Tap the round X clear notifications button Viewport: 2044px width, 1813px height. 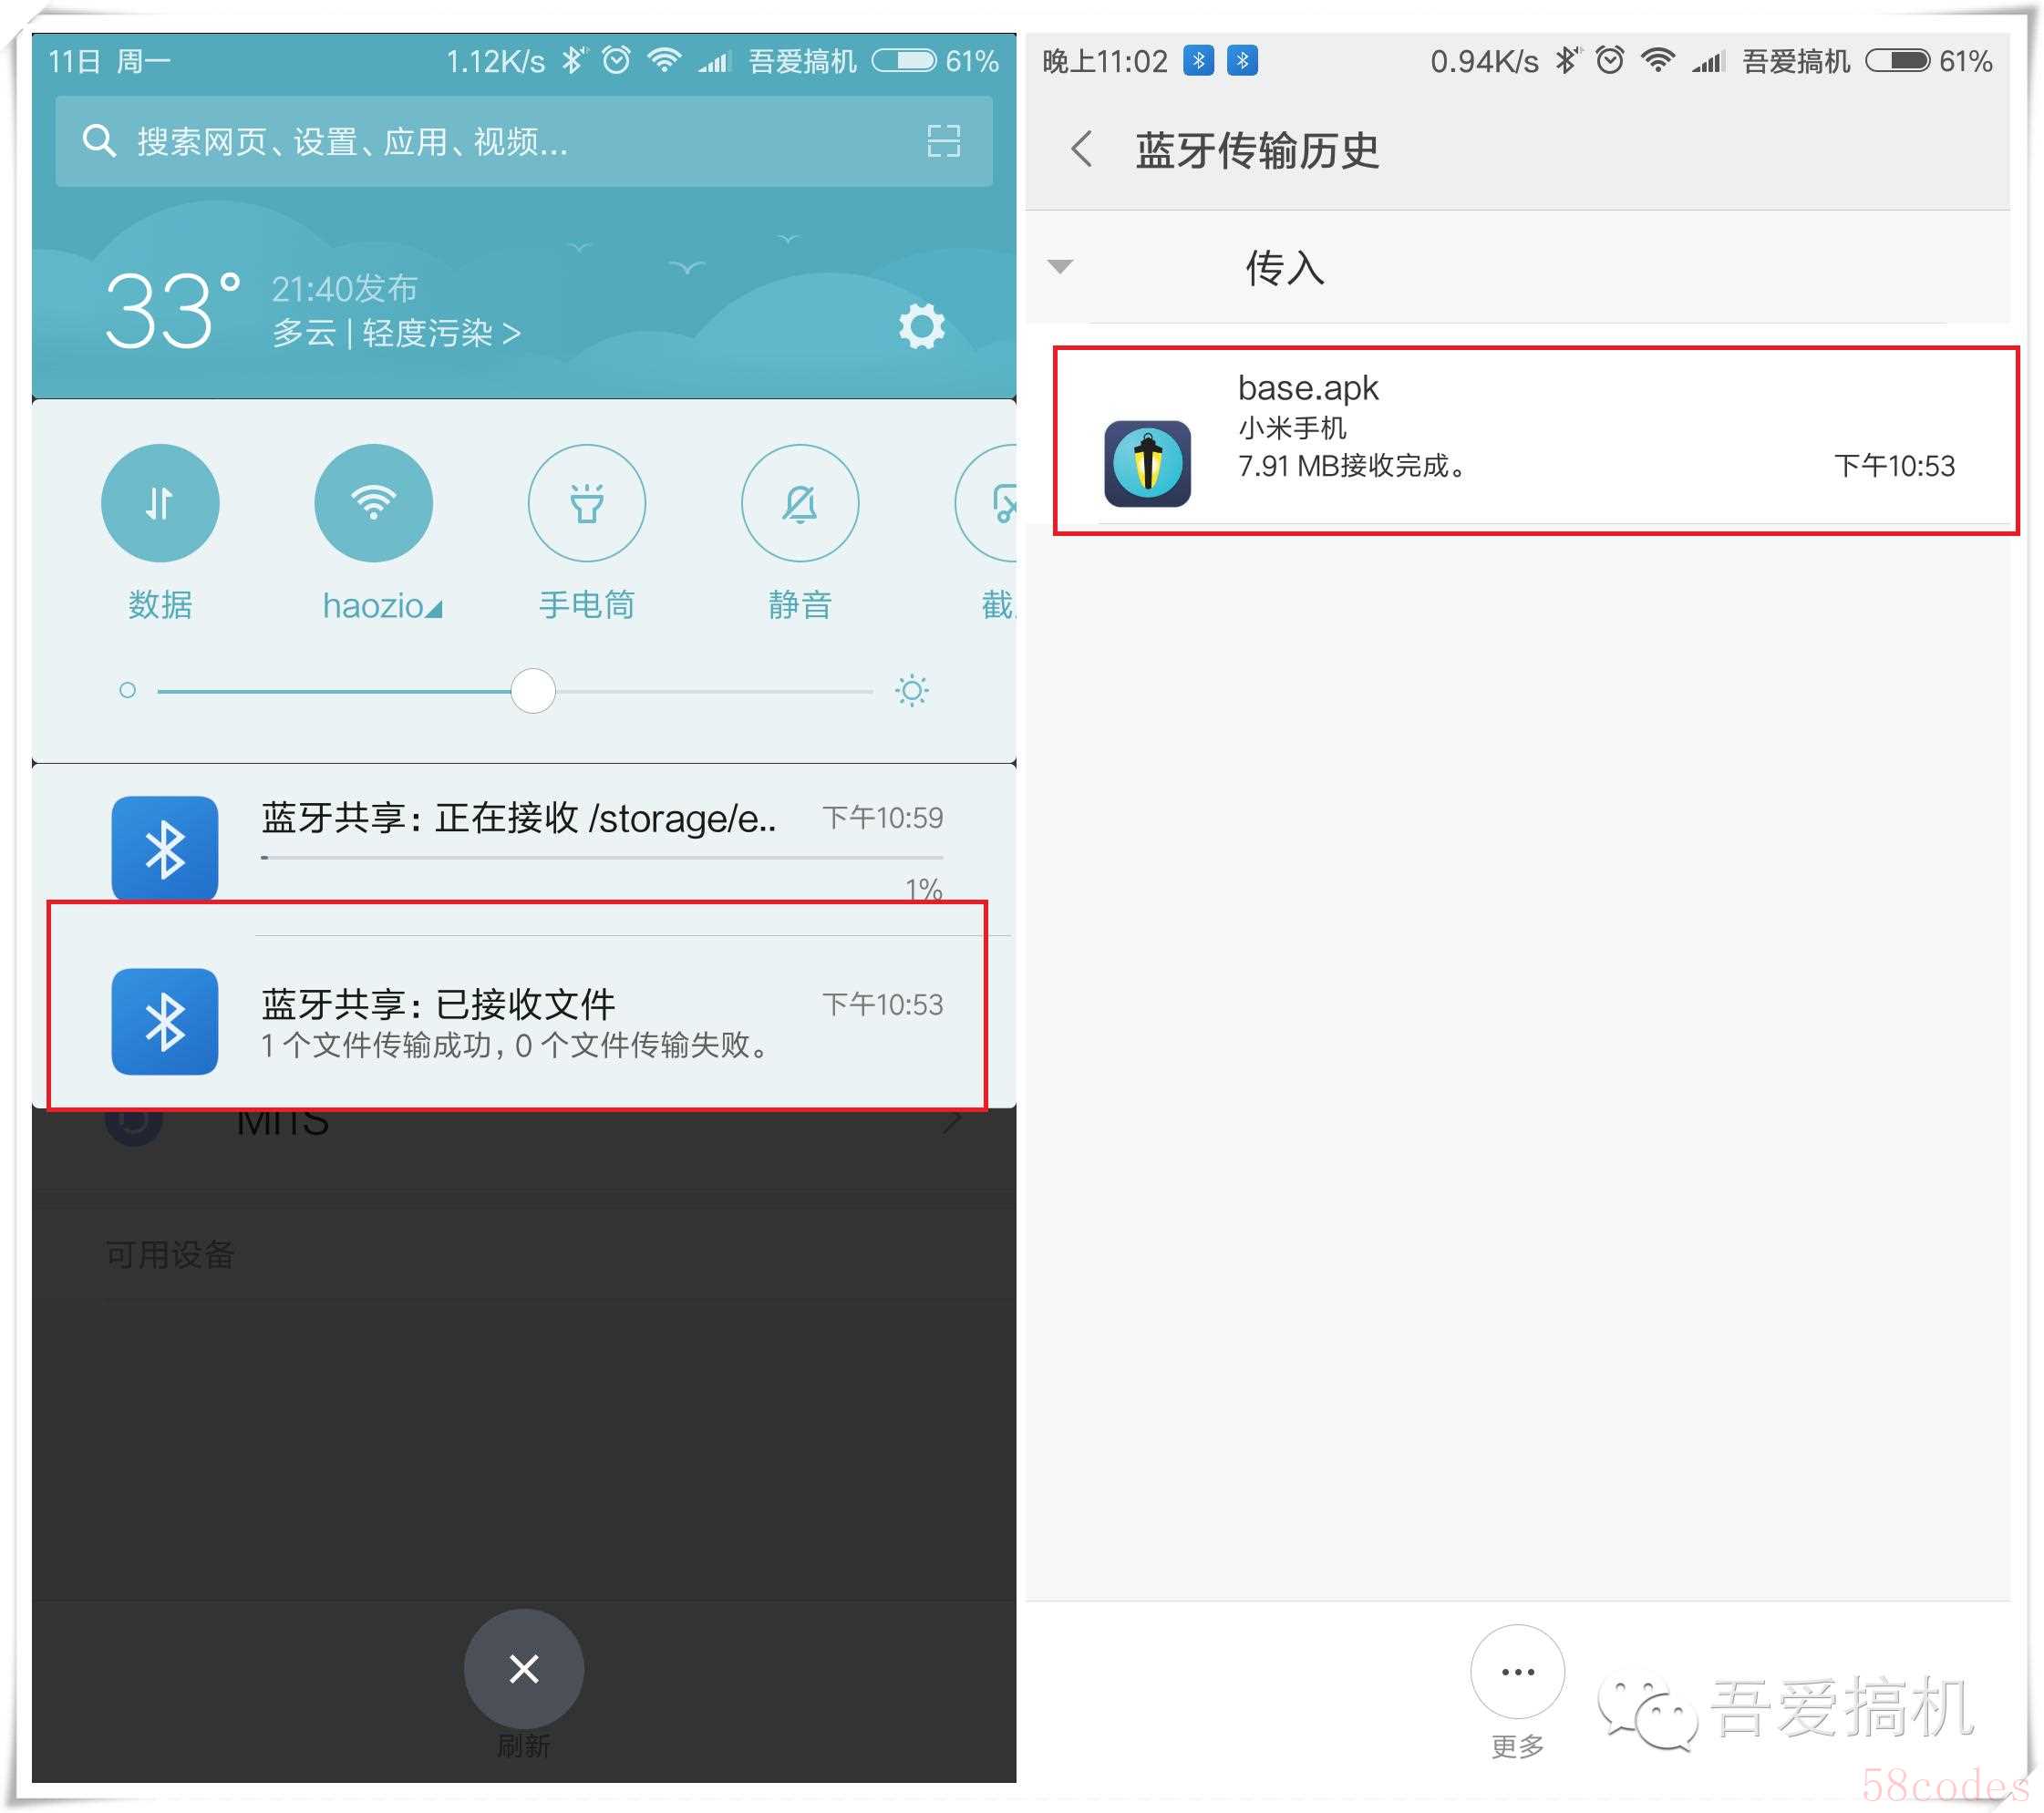[x=524, y=1669]
